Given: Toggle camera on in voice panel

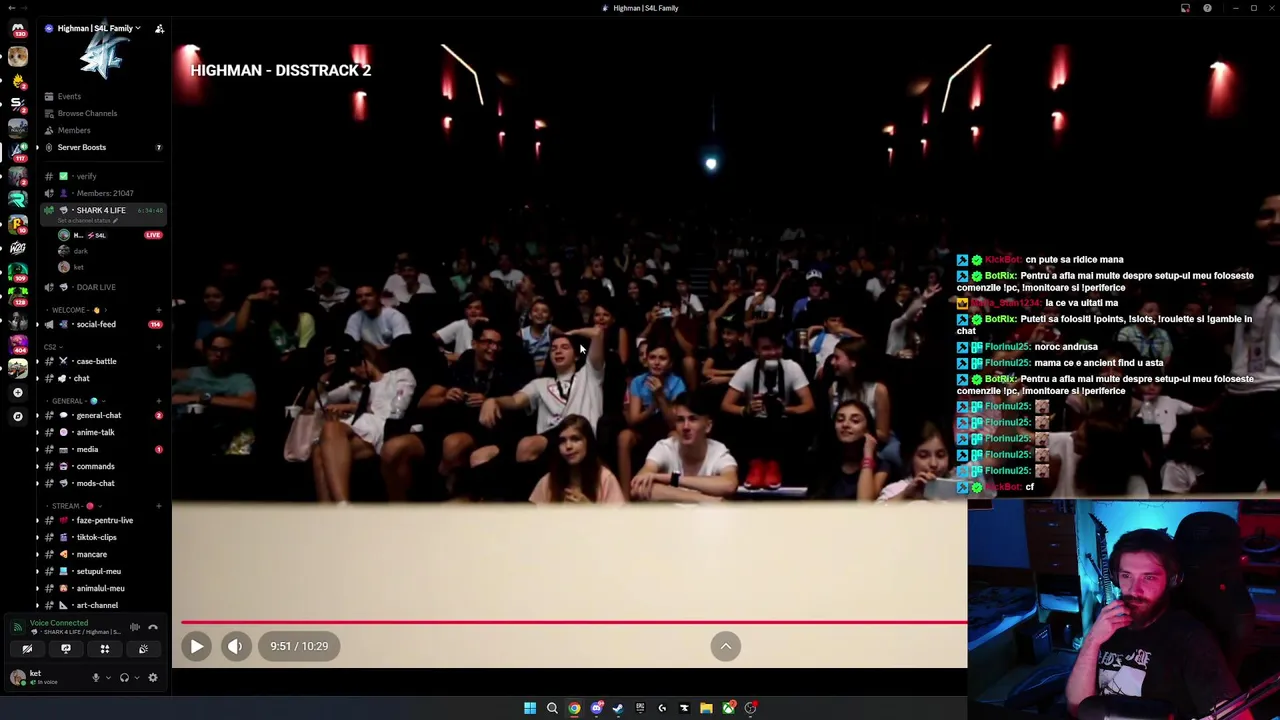Looking at the screenshot, I should (x=27, y=649).
